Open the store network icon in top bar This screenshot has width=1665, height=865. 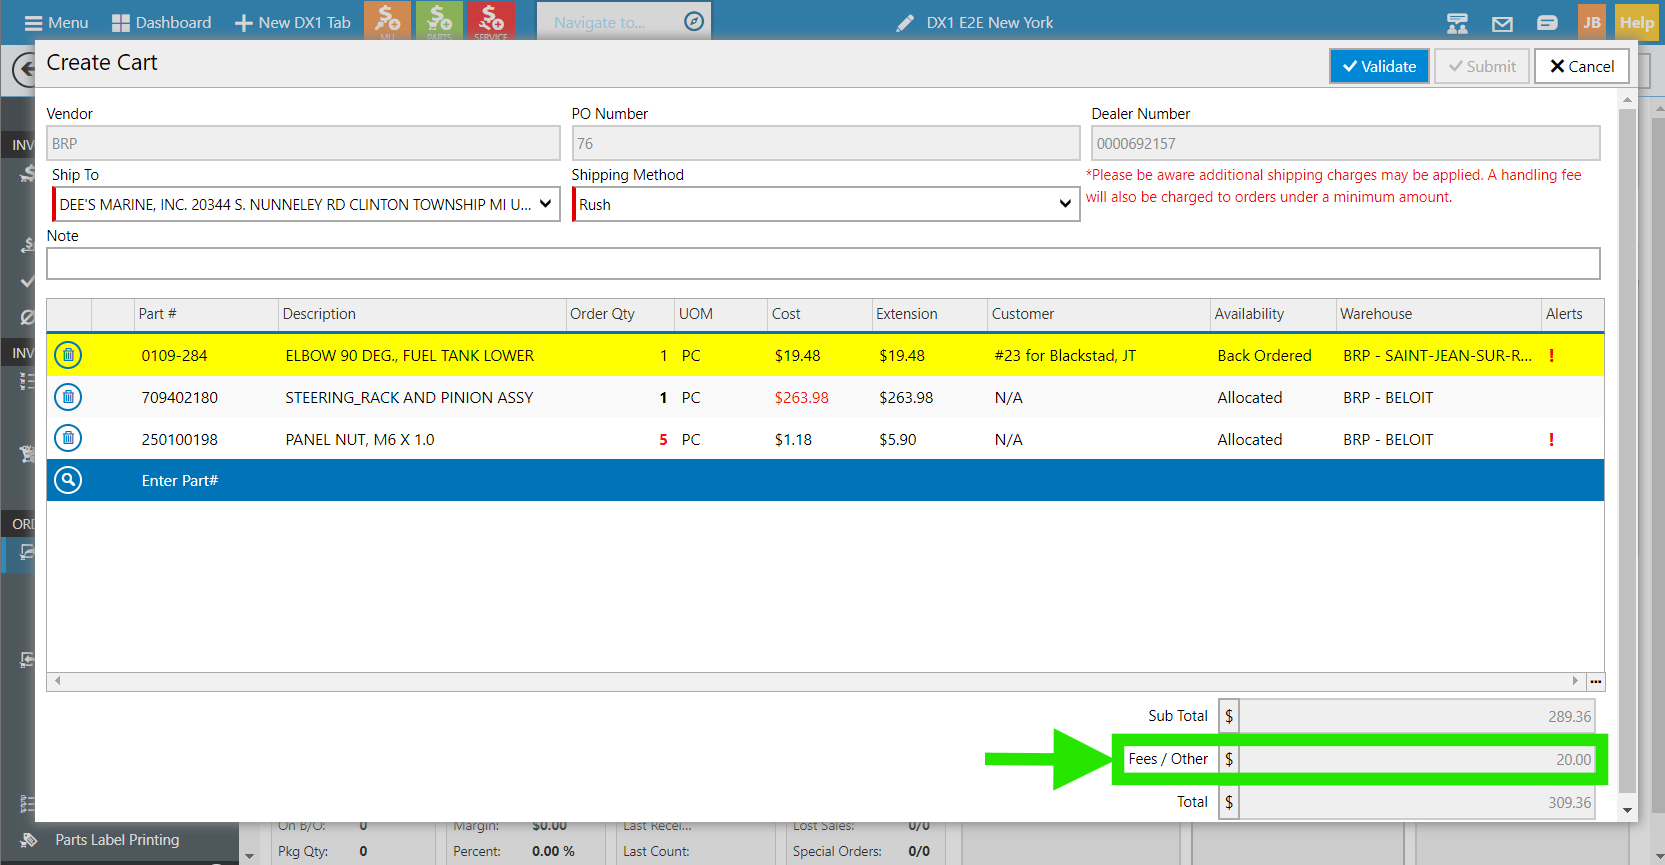click(1457, 22)
